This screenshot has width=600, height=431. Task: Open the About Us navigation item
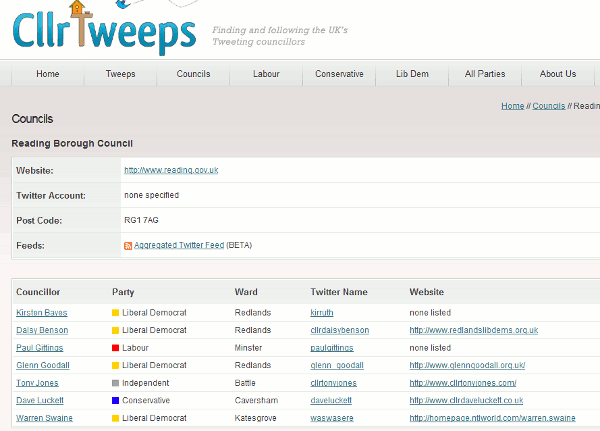[x=558, y=74]
